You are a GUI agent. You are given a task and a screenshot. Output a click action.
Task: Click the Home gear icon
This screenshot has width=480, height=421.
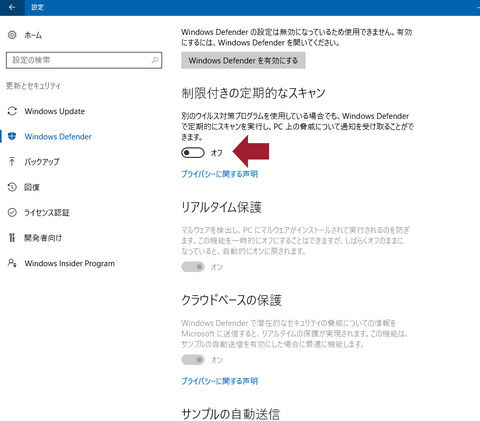tap(12, 35)
